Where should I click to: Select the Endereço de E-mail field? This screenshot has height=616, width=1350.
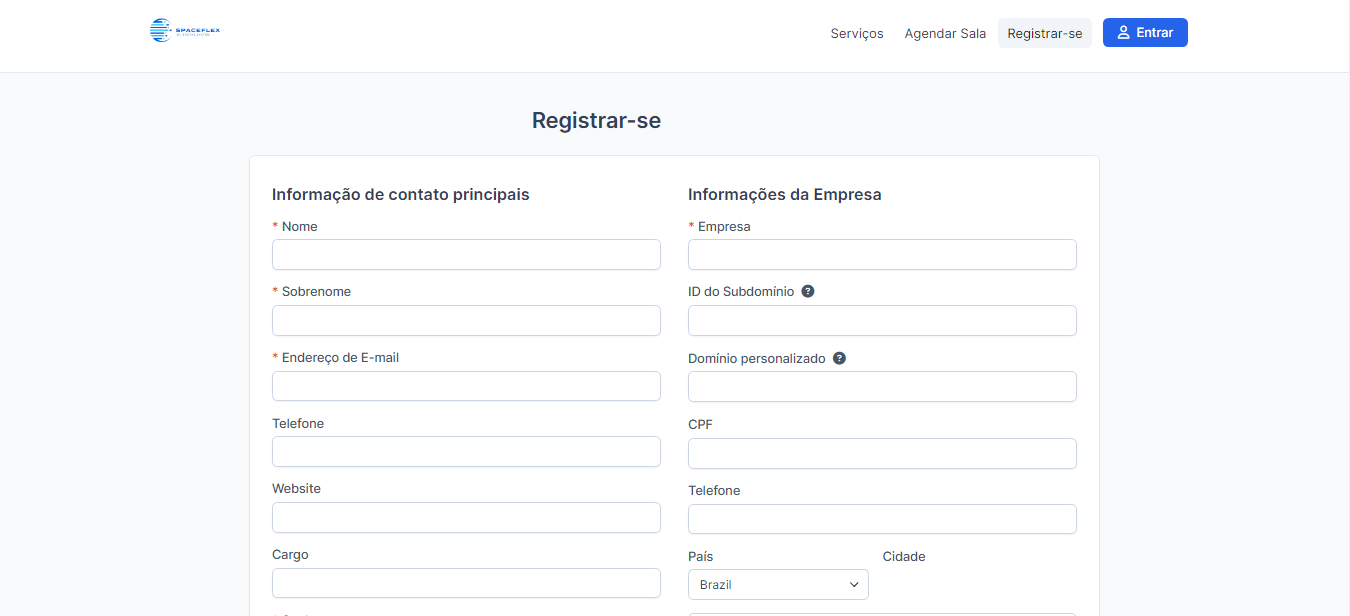coord(466,387)
